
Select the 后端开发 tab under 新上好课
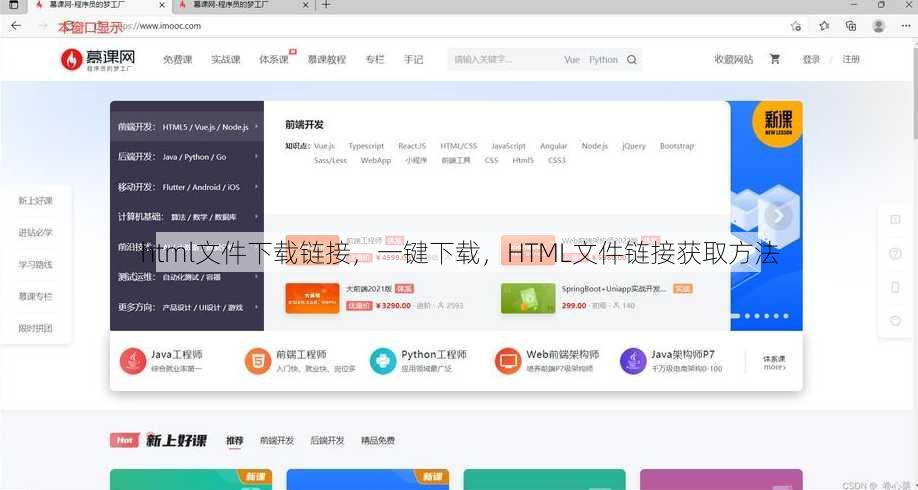click(327, 441)
